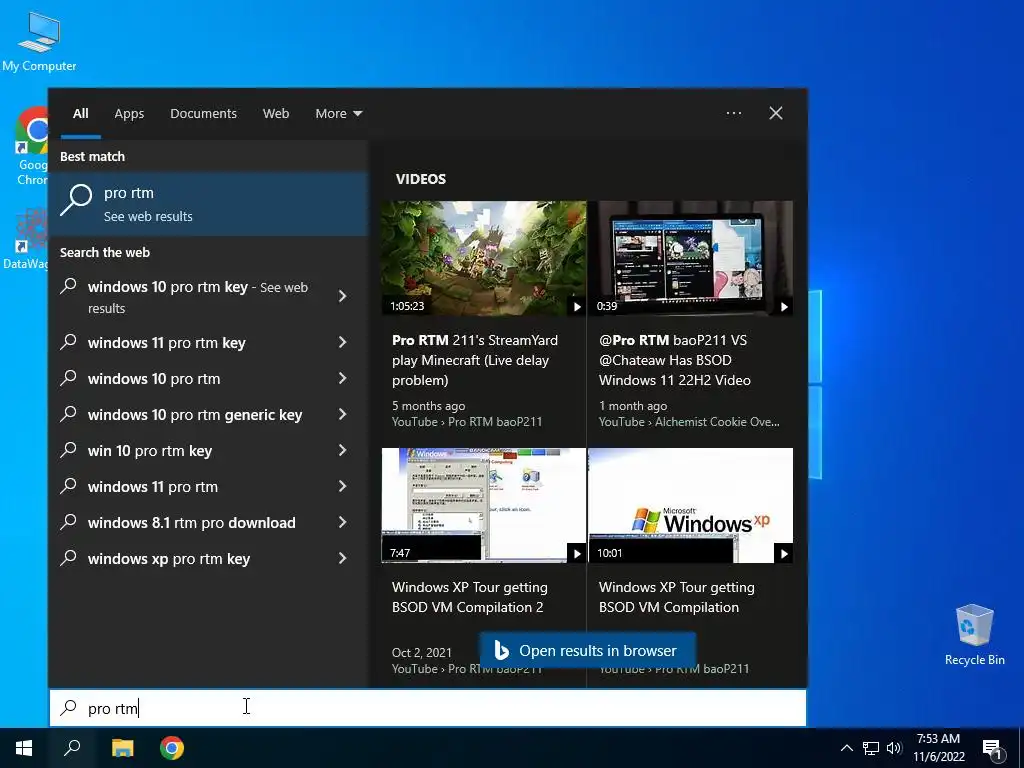Switch to the Documents tab
This screenshot has height=768, width=1024.
pyautogui.click(x=203, y=113)
